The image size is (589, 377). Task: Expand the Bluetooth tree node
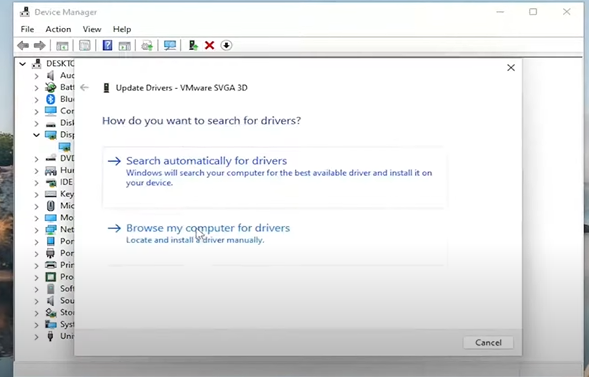click(36, 100)
